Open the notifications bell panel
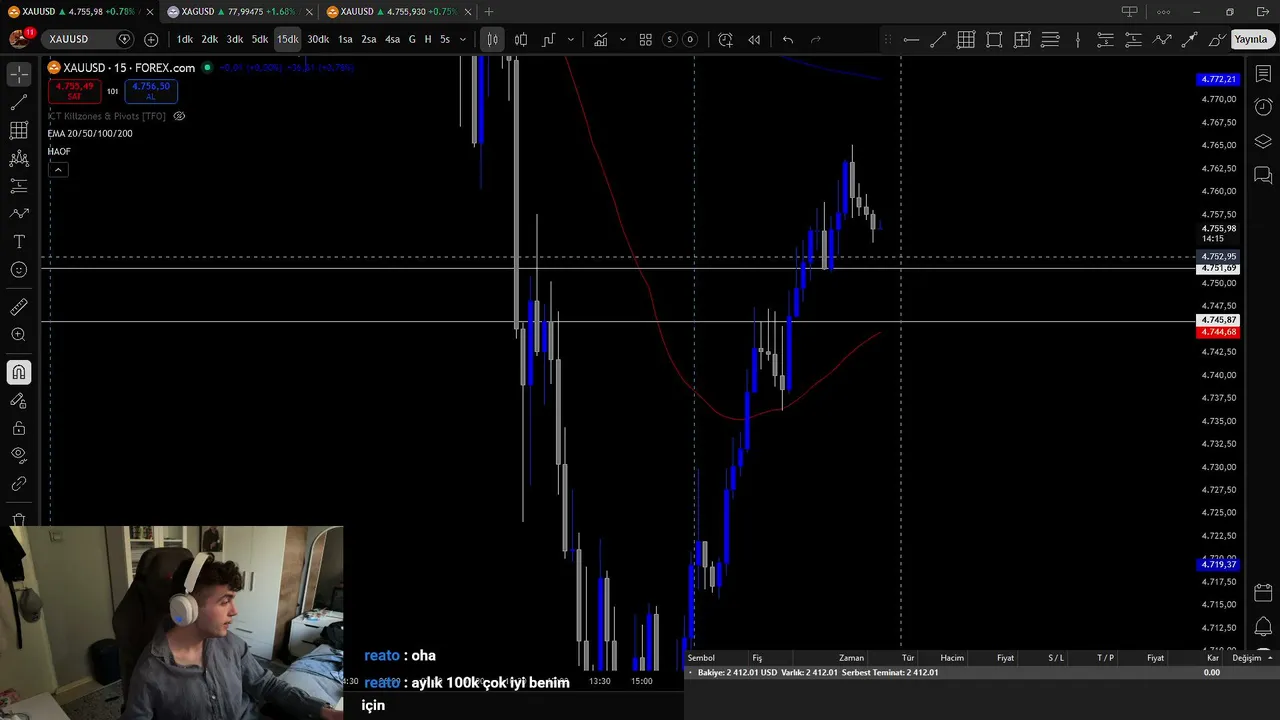 click(x=1263, y=626)
